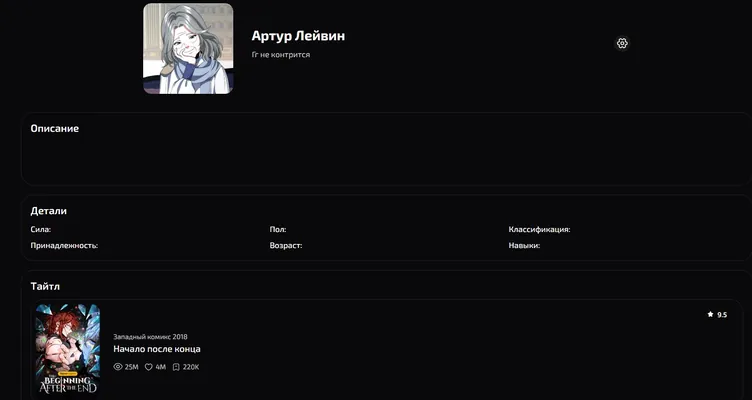Screen dimensions: 752x400
Task: Open the Артур Лейвин avatar image
Action: click(188, 48)
